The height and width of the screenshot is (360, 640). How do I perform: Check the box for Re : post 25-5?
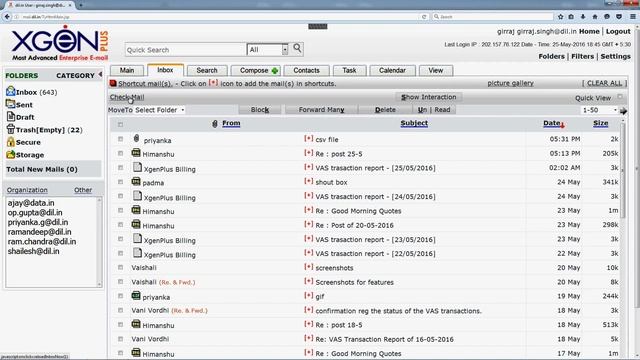pos(120,153)
